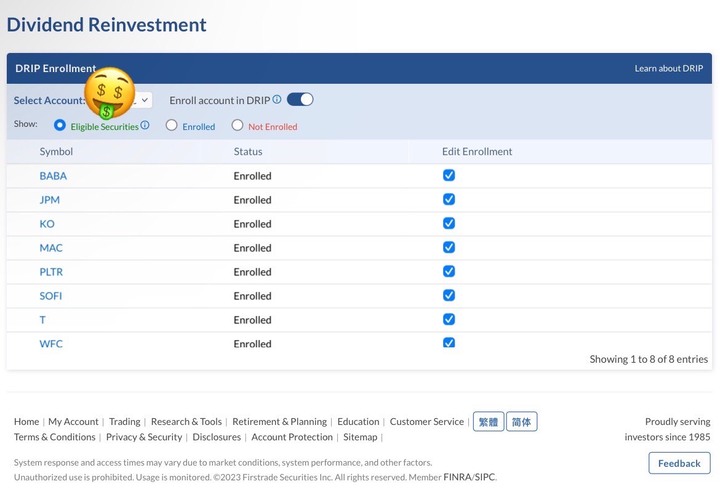
Task: Open Privacy & Security link
Action: (144, 437)
